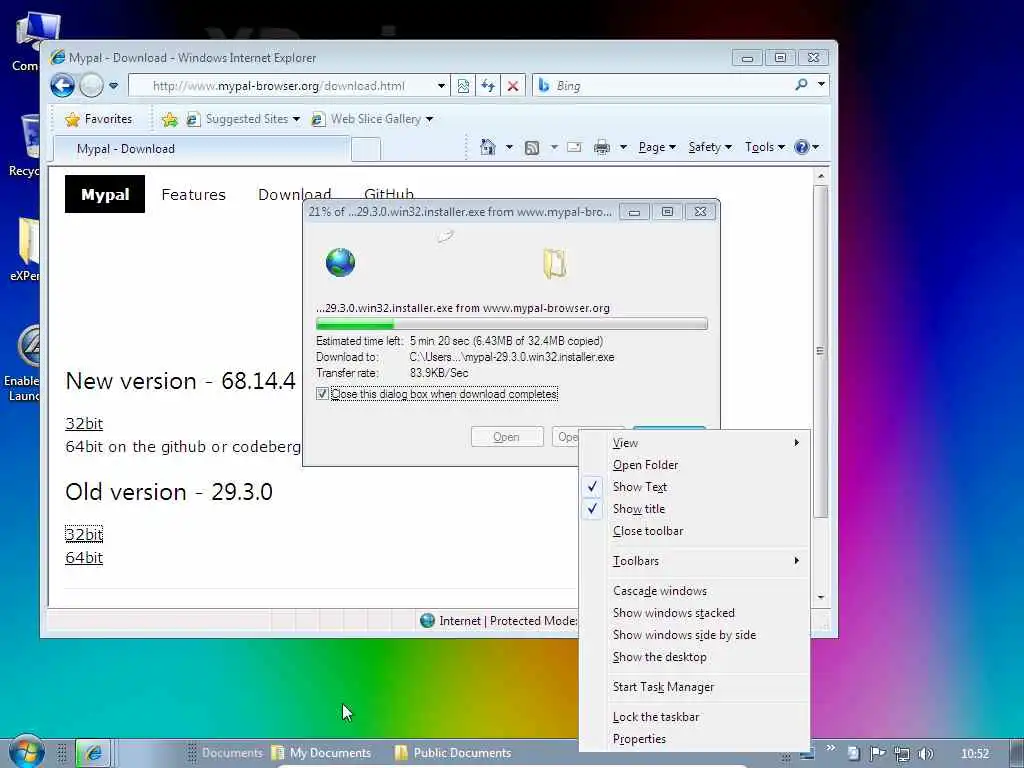The height and width of the screenshot is (768, 1024).
Task: Refresh the page with the refresh icon
Action: 488,86
